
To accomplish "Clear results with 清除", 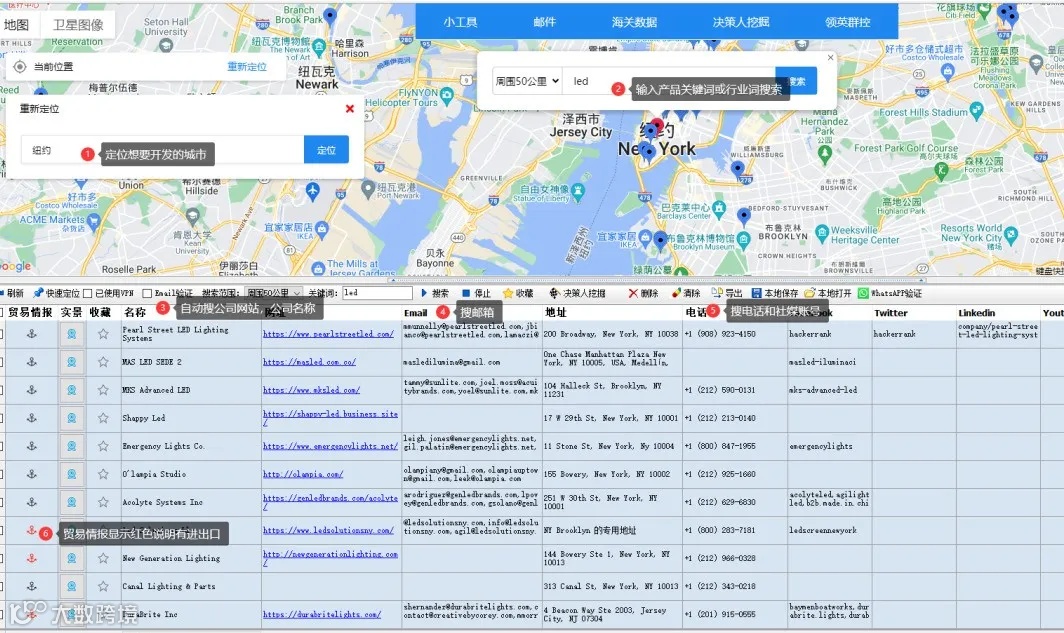I will 685,293.
